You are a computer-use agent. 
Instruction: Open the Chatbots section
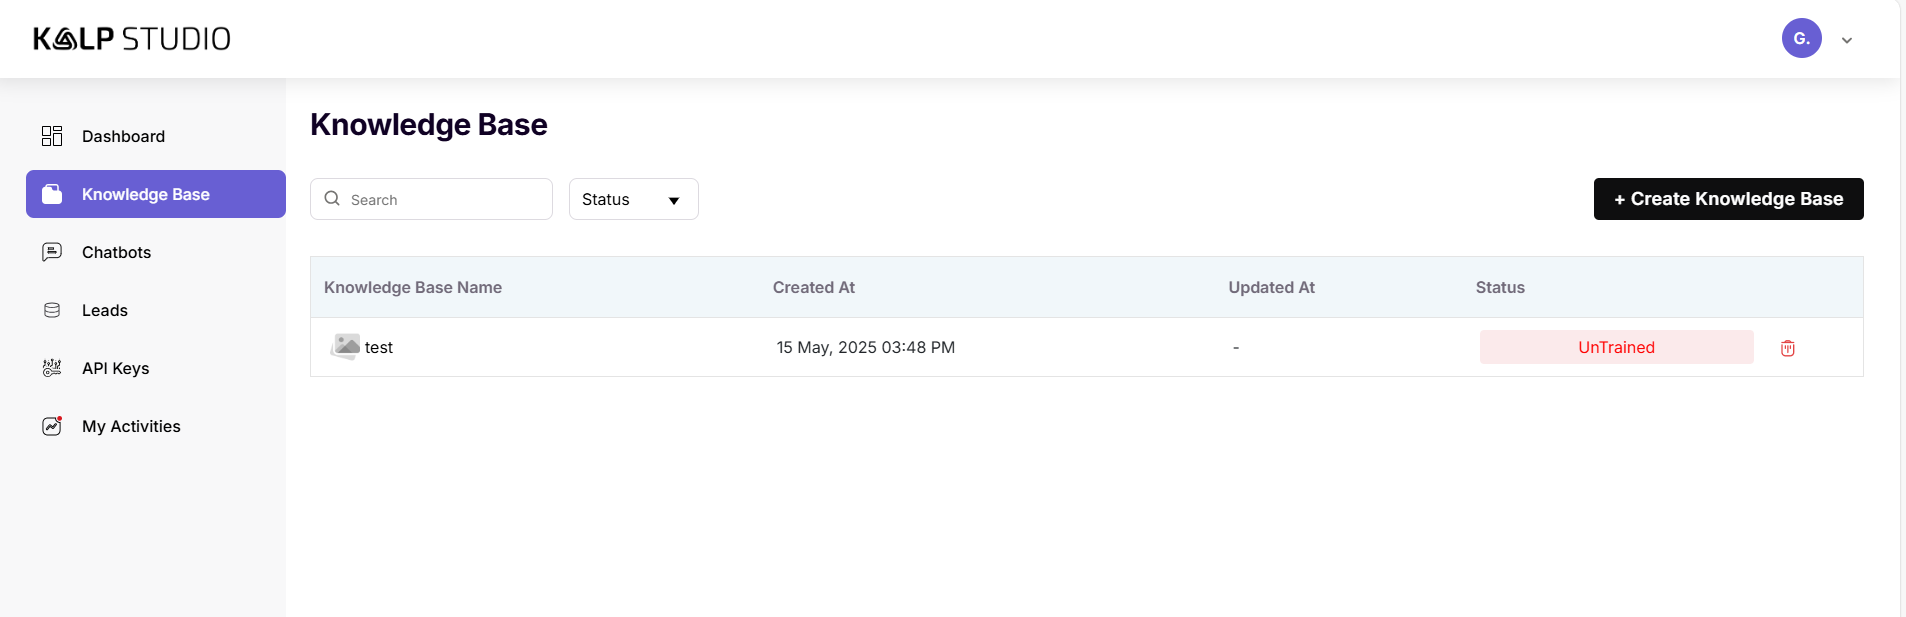(116, 252)
